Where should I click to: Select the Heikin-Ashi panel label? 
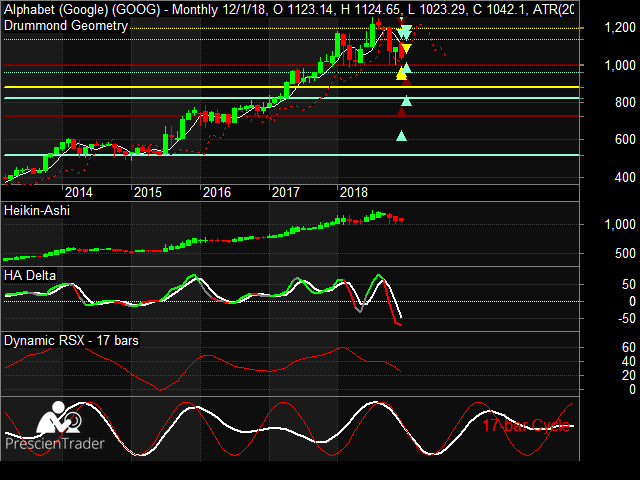click(x=37, y=211)
